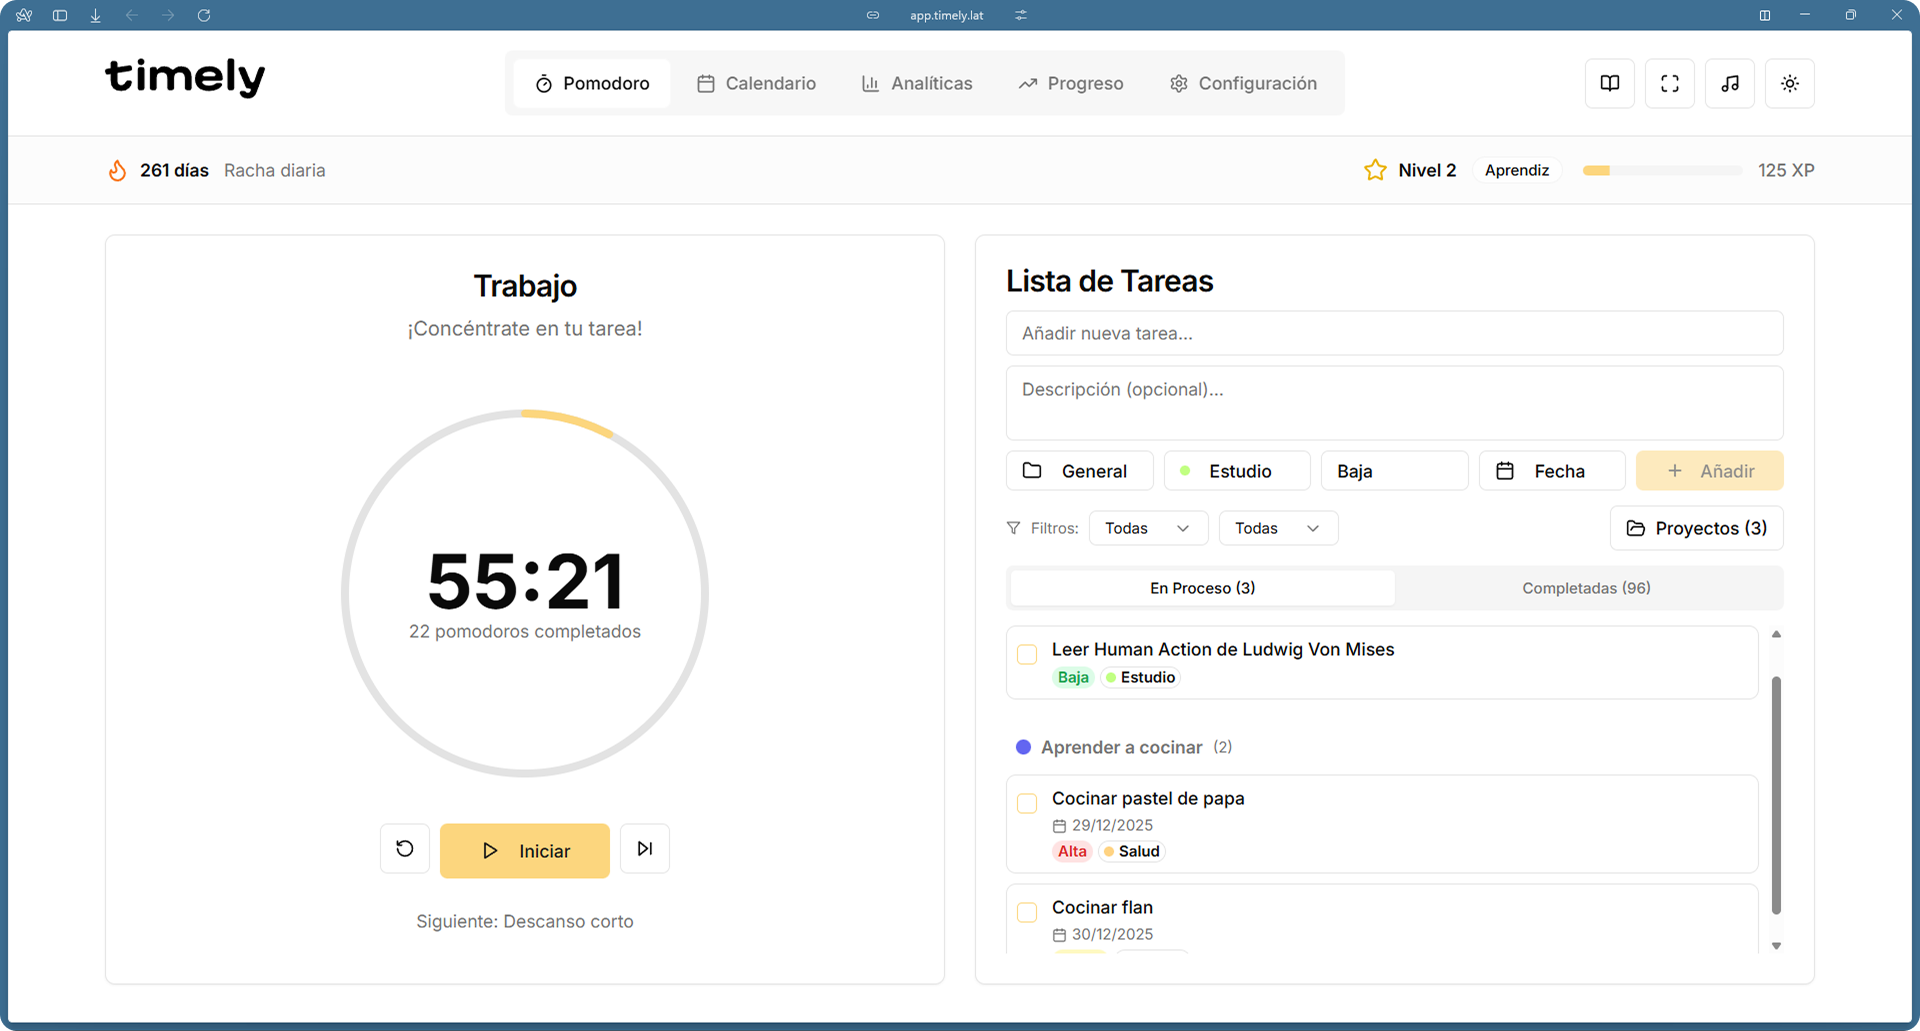Switch to the Calendario tab

click(x=756, y=84)
